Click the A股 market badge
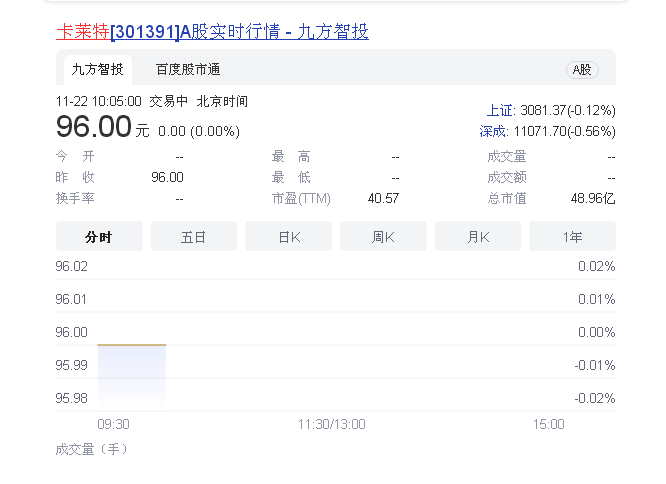This screenshot has width=666, height=484. point(580,70)
